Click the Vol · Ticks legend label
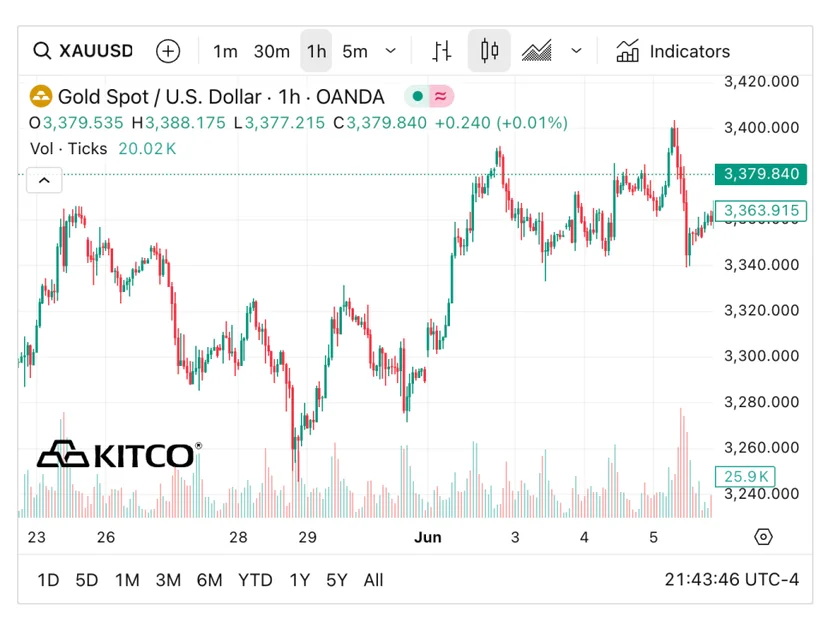 click(x=69, y=148)
